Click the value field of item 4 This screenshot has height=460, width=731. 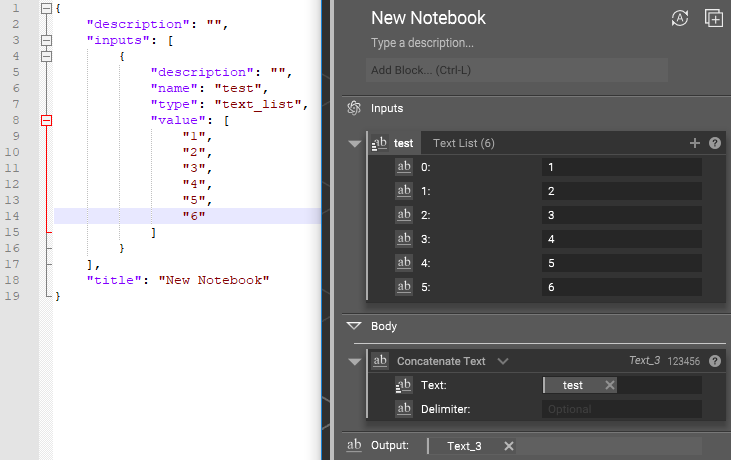point(622,263)
